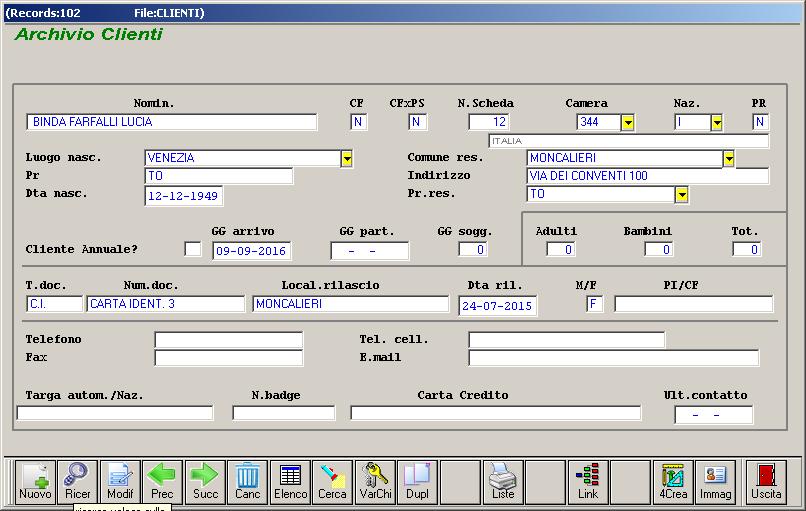Click the PR field at top right
This screenshot has height=511, width=806.
(760, 122)
